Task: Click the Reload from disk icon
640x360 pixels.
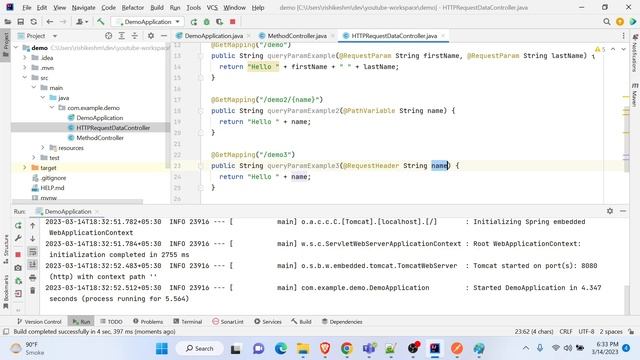Action: click(33, 22)
